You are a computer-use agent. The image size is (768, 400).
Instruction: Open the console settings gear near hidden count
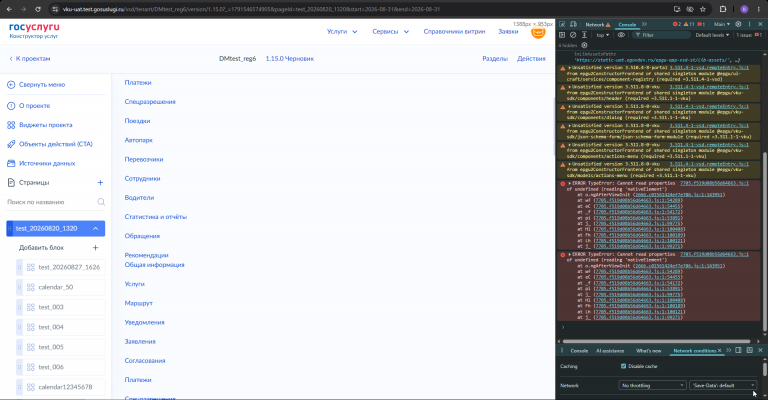[584, 45]
